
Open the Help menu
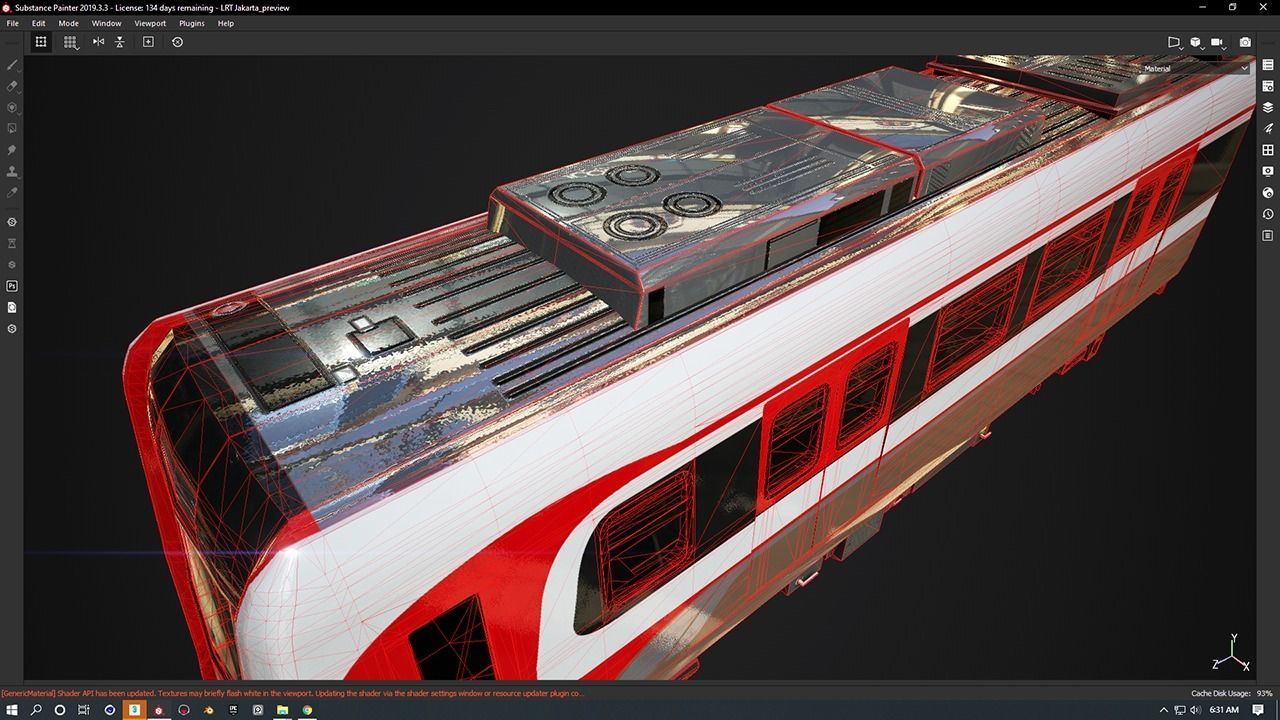tap(226, 23)
